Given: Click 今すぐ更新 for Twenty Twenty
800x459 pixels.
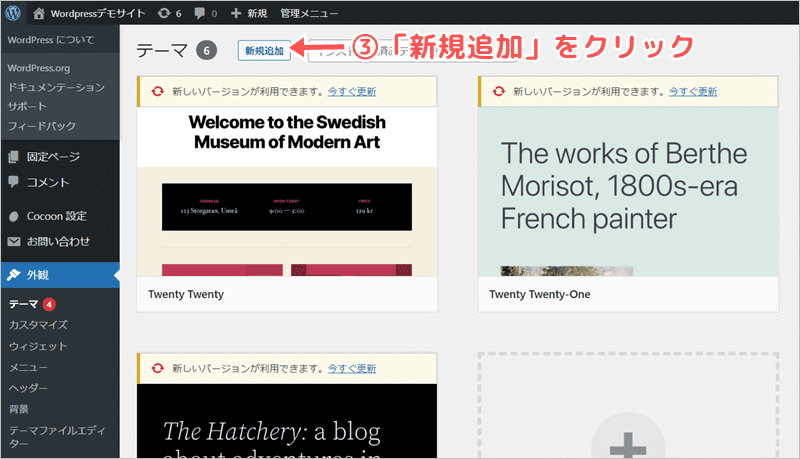Looking at the screenshot, I should click(x=352, y=91).
